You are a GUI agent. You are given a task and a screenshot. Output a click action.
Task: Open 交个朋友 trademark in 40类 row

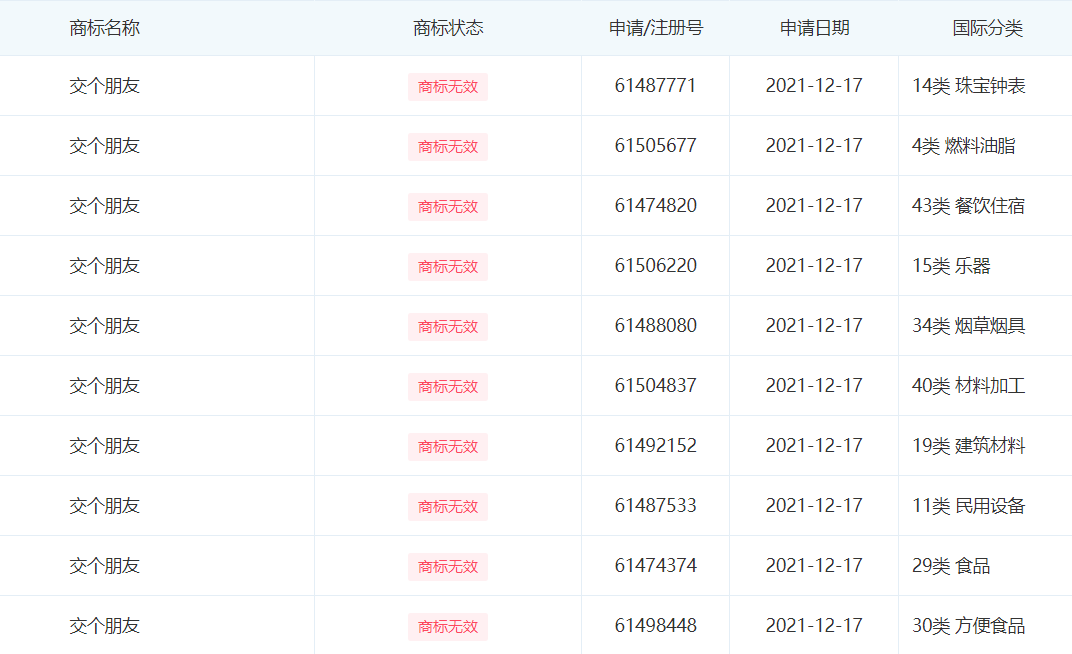[x=105, y=385]
